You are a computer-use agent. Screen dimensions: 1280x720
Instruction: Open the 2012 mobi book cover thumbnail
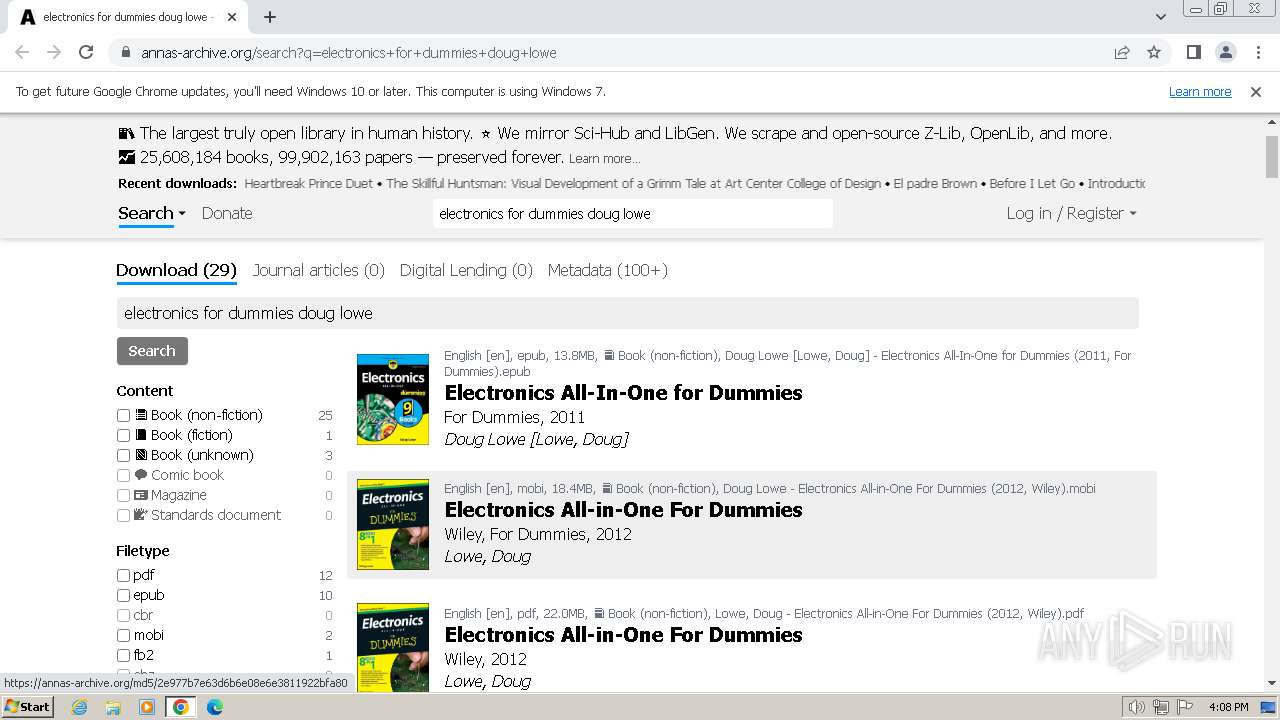(393, 525)
